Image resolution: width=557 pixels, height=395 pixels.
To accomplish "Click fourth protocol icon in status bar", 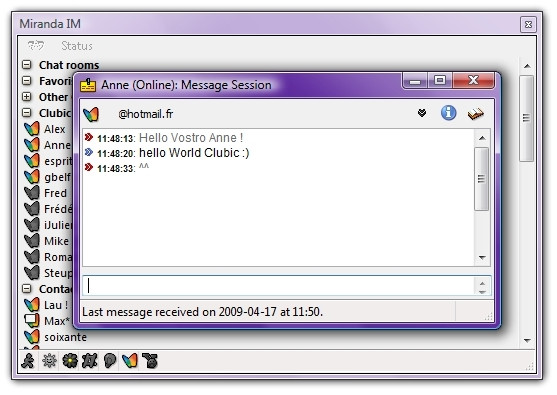I will point(90,361).
